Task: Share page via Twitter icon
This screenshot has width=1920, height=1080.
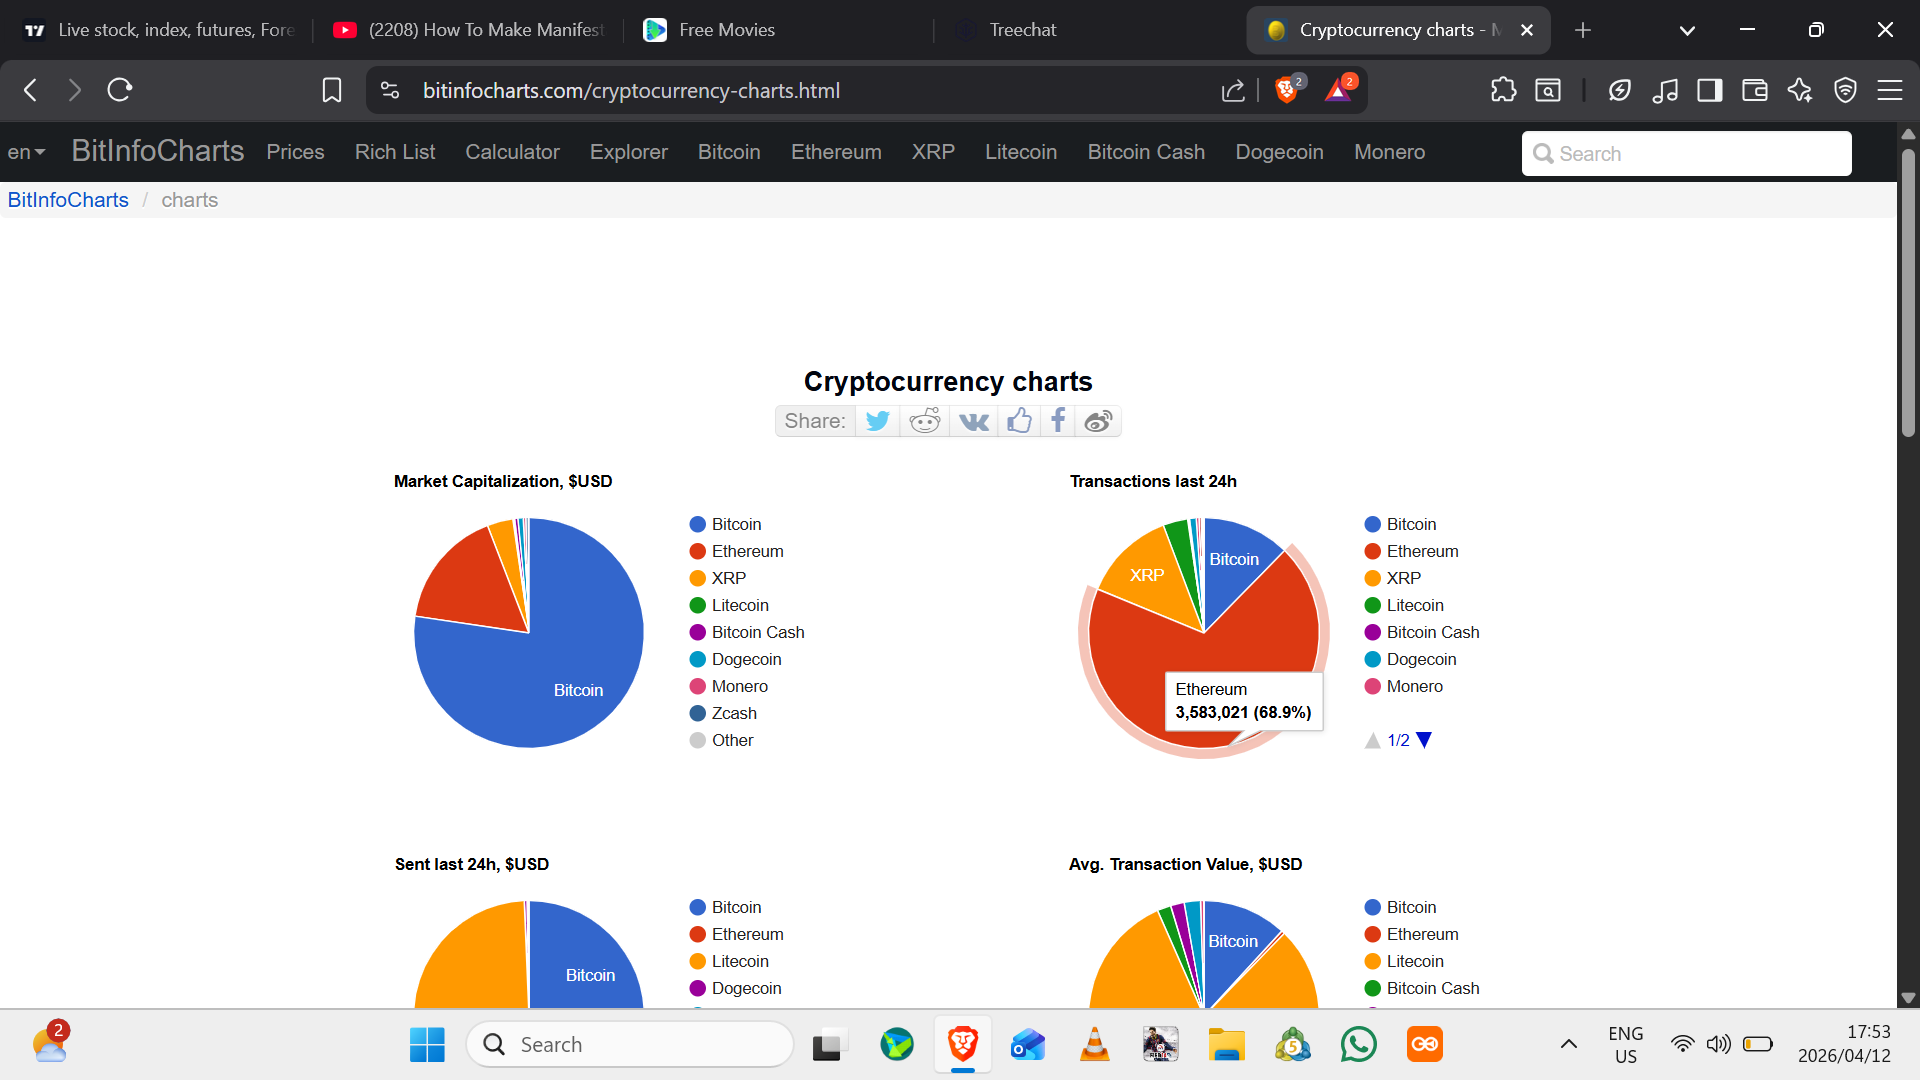Action: click(x=877, y=421)
